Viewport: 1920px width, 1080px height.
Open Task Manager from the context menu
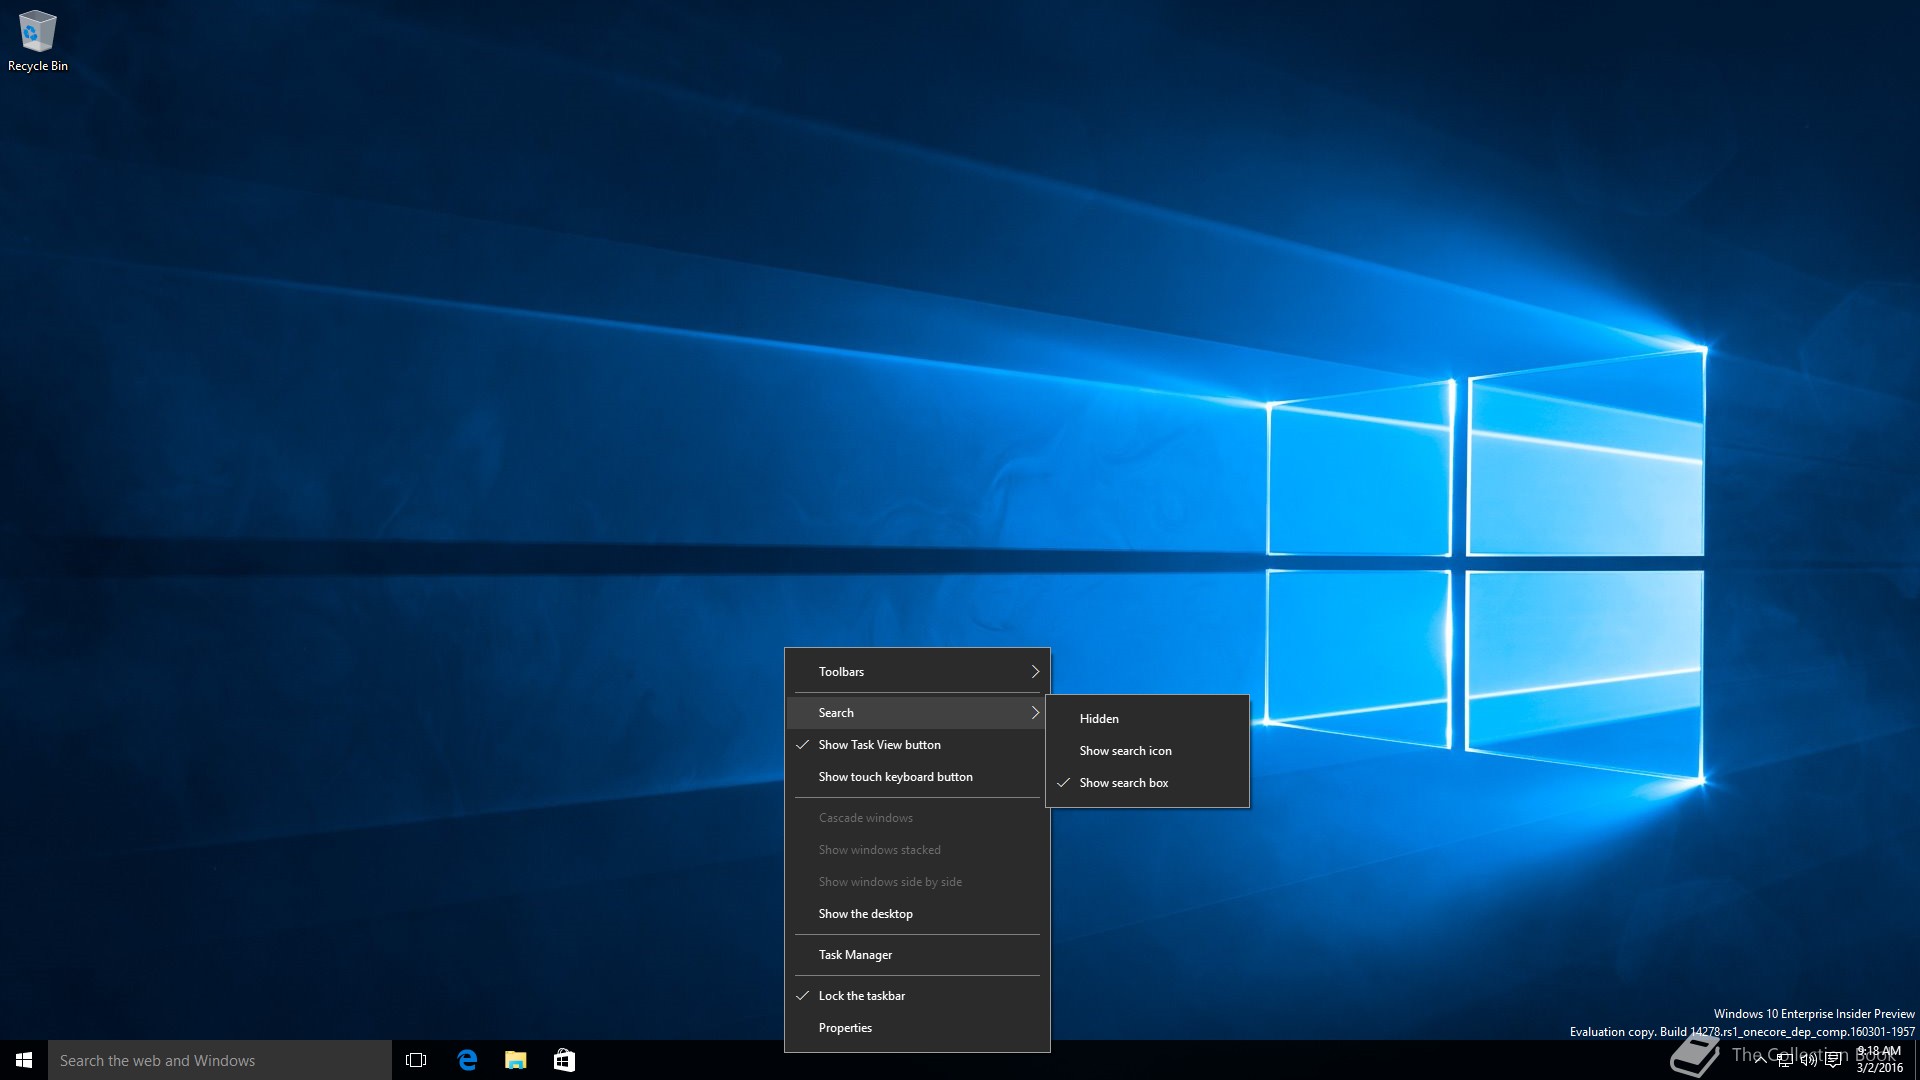tap(917, 955)
